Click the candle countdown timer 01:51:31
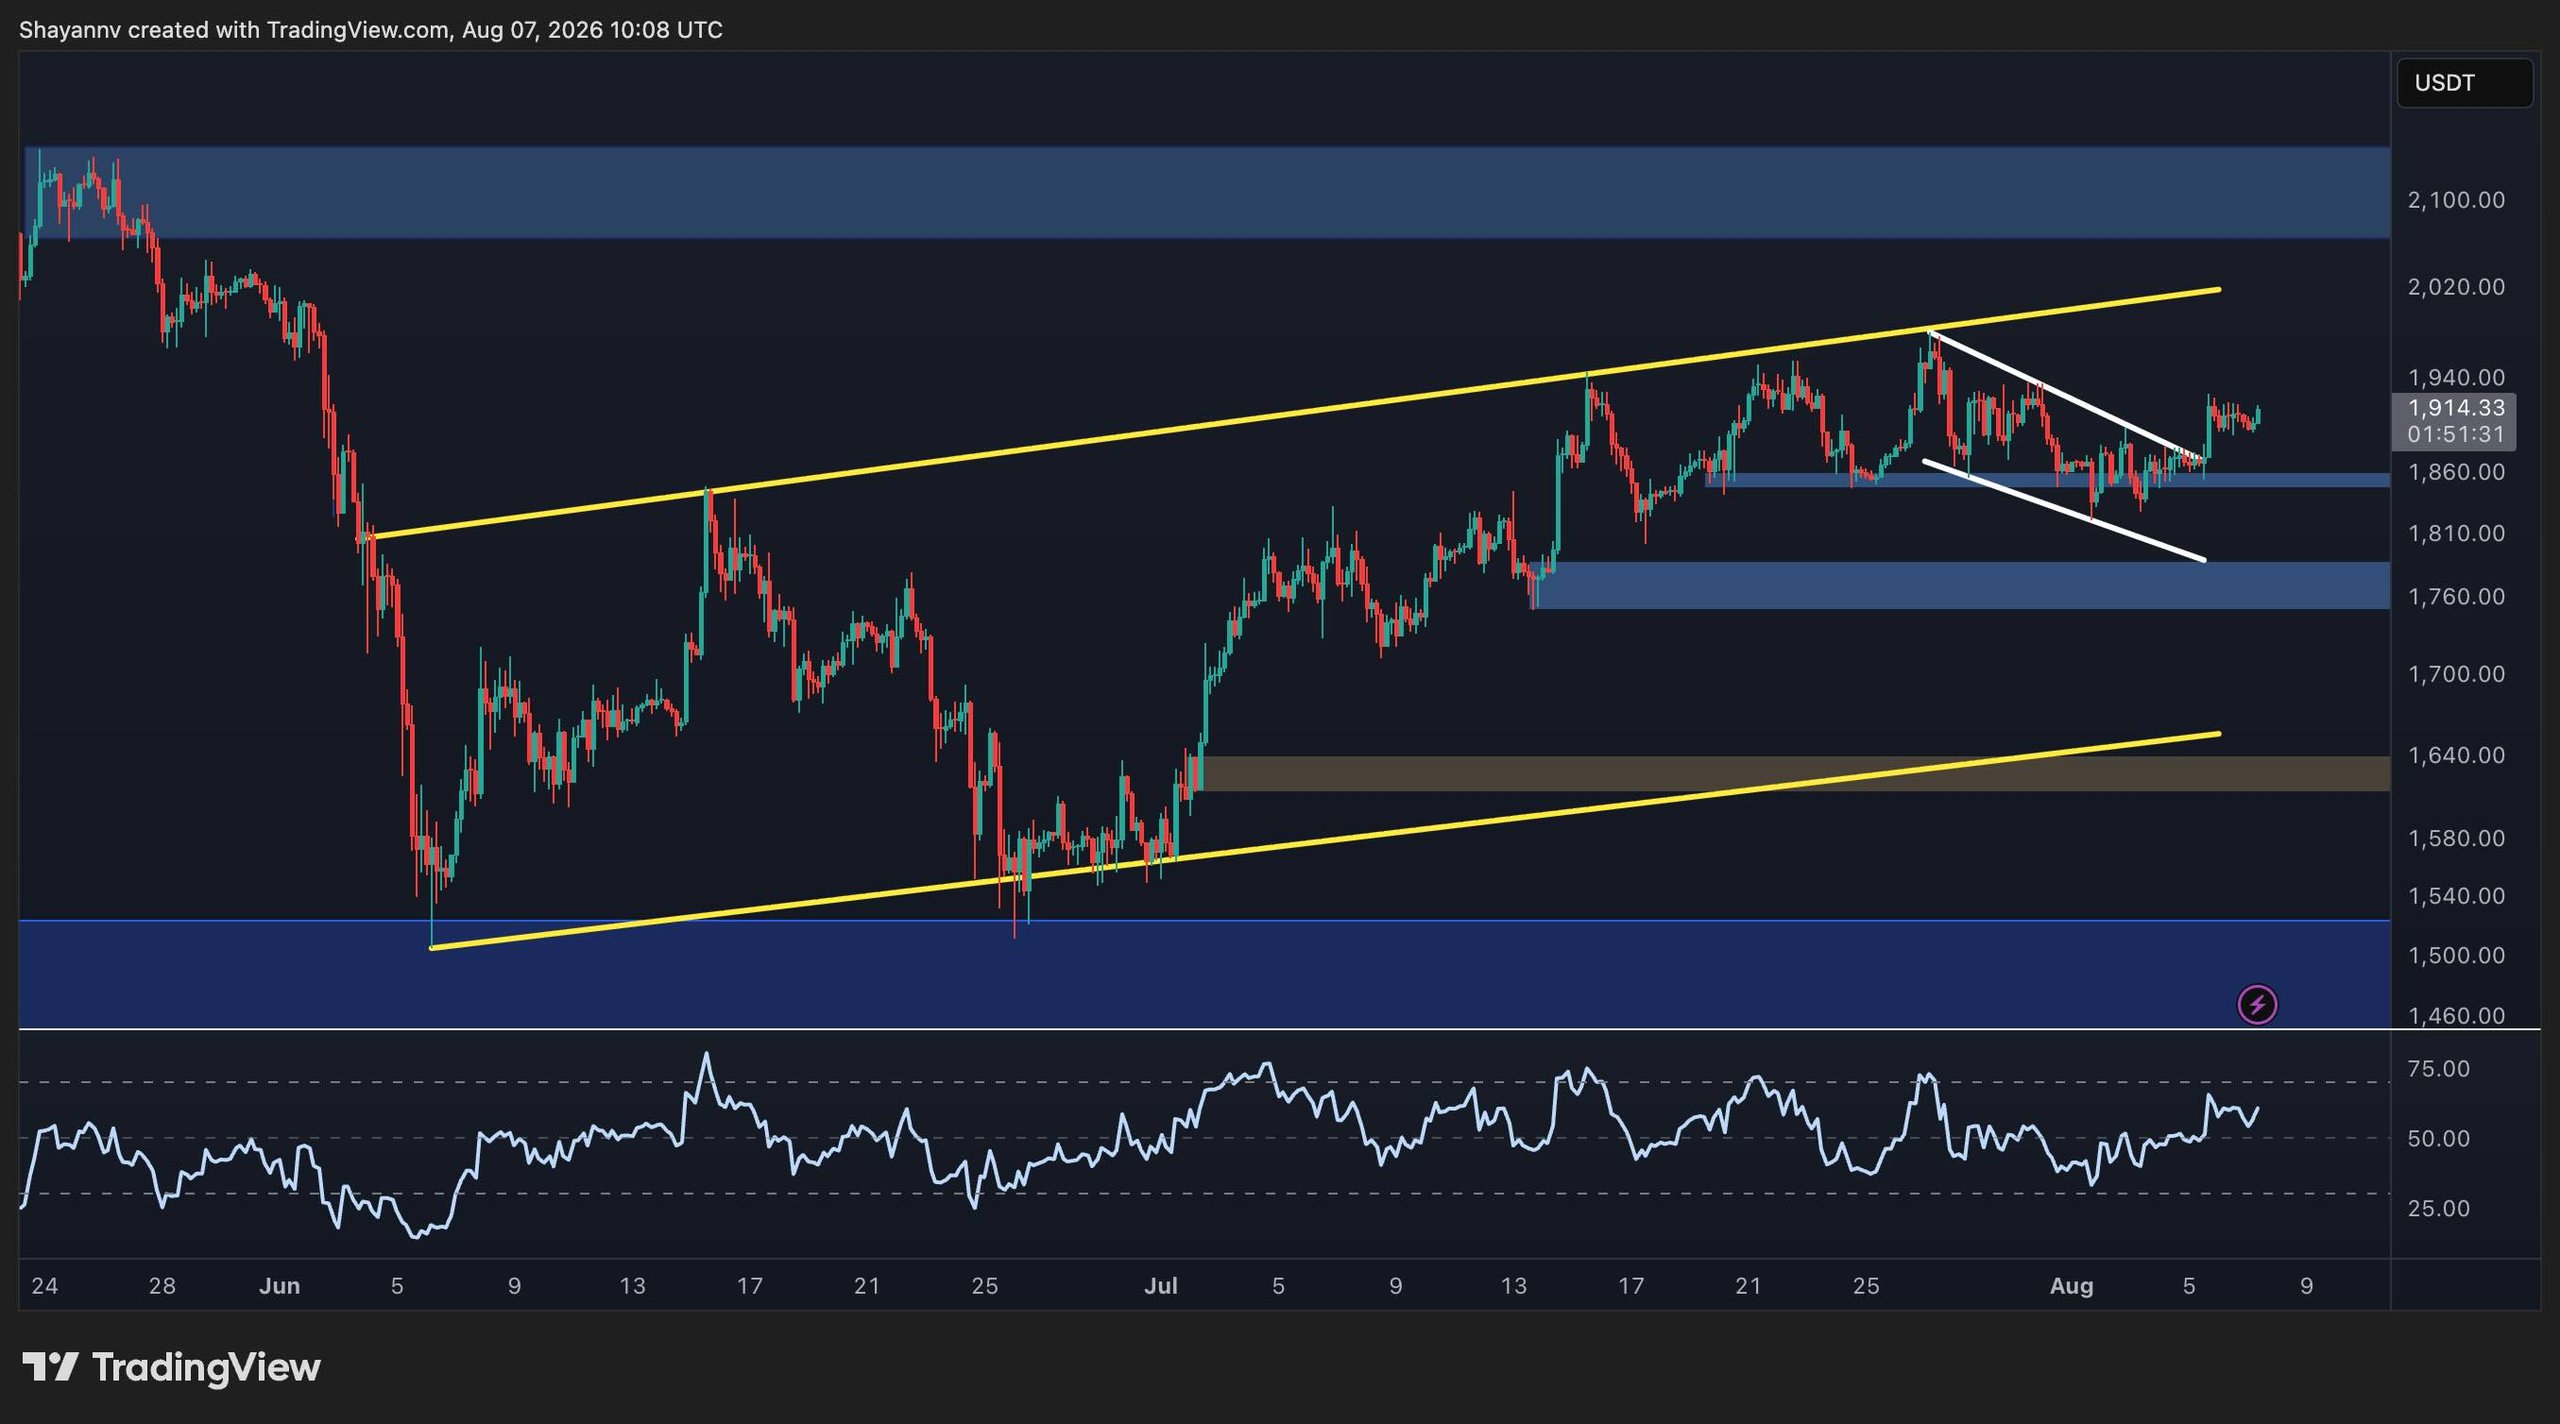 coord(2456,434)
